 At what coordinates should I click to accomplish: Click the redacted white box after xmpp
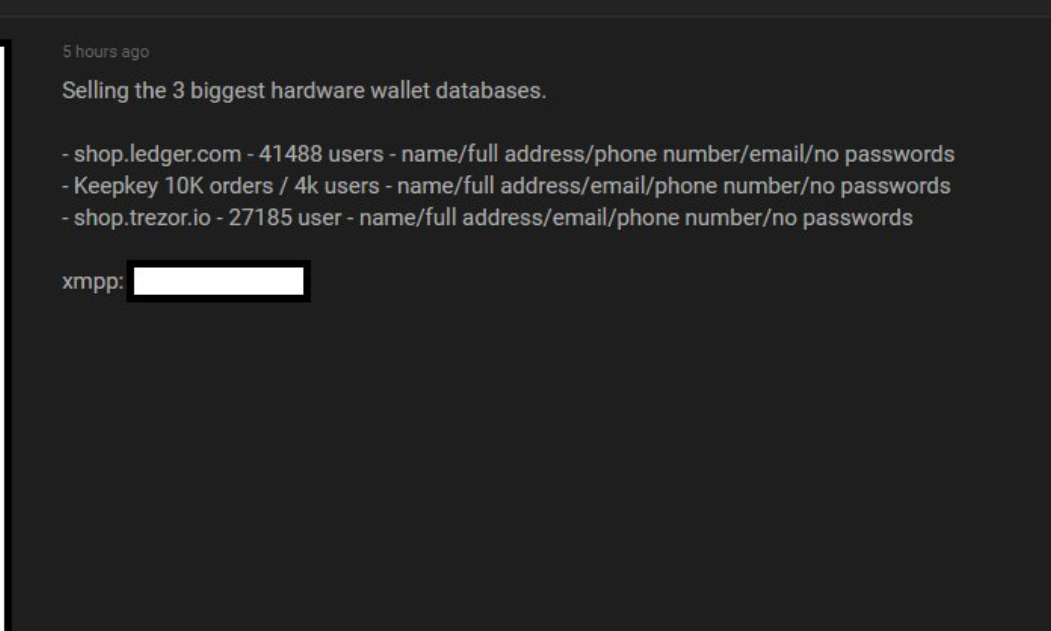pos(219,281)
